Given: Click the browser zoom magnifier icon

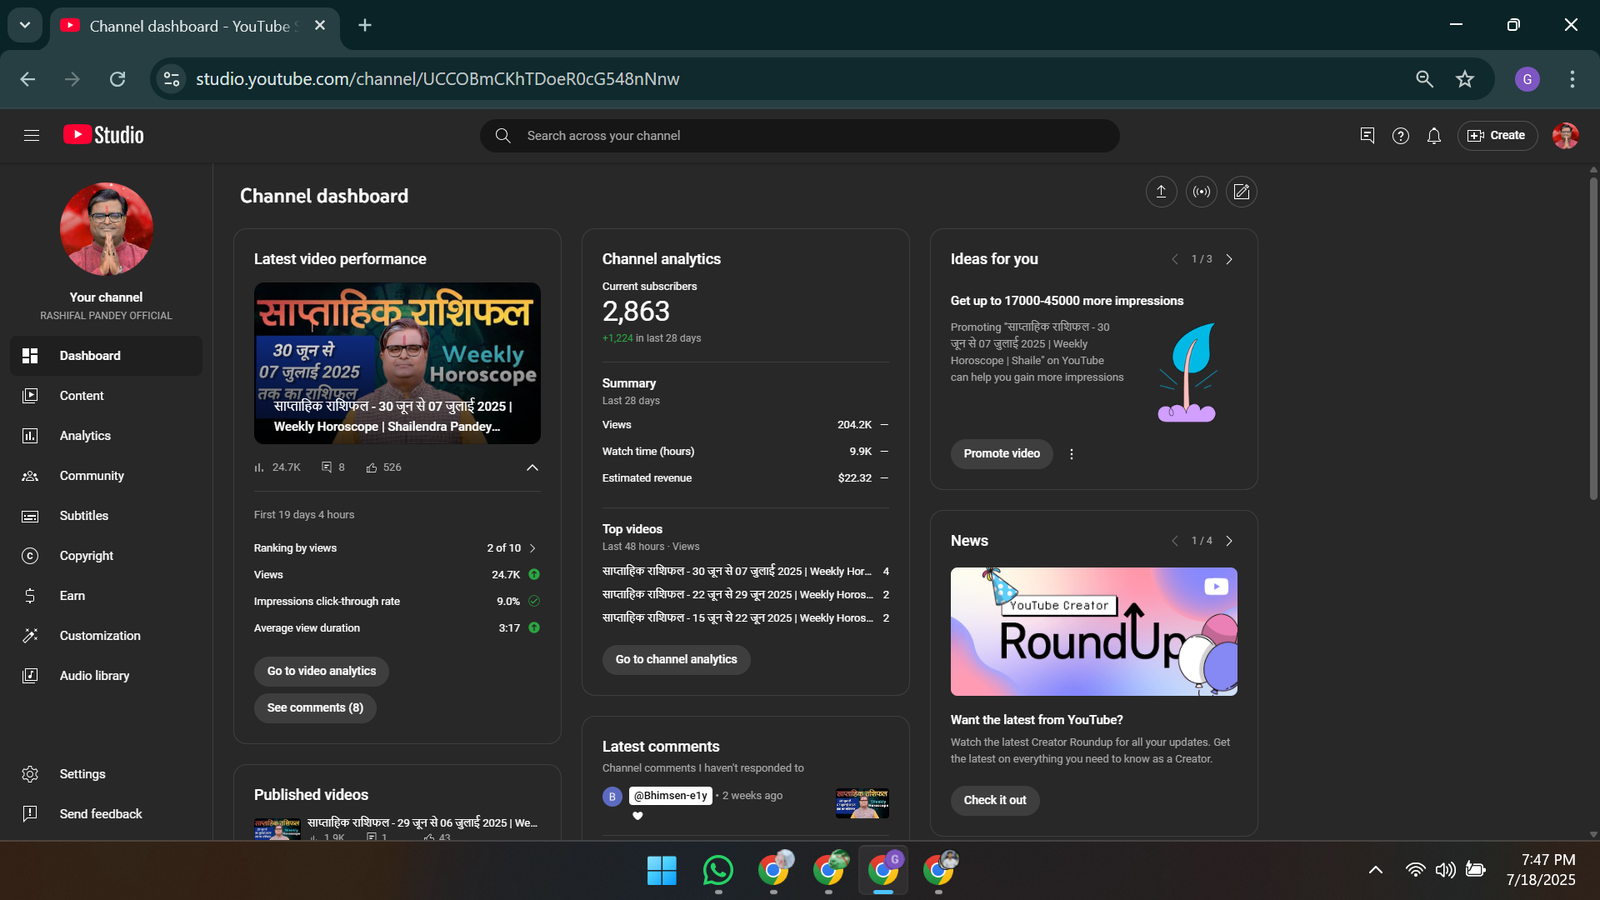Looking at the screenshot, I should [1424, 79].
